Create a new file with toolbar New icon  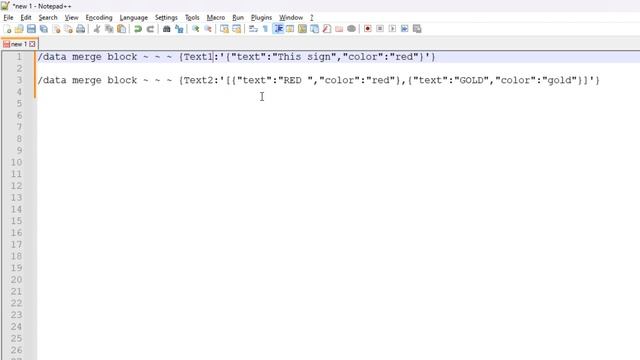coord(7,29)
